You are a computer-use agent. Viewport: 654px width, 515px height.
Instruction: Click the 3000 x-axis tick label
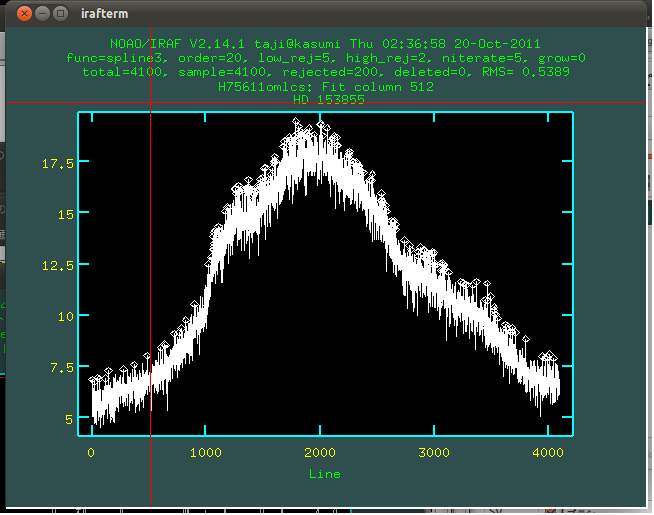click(x=433, y=453)
